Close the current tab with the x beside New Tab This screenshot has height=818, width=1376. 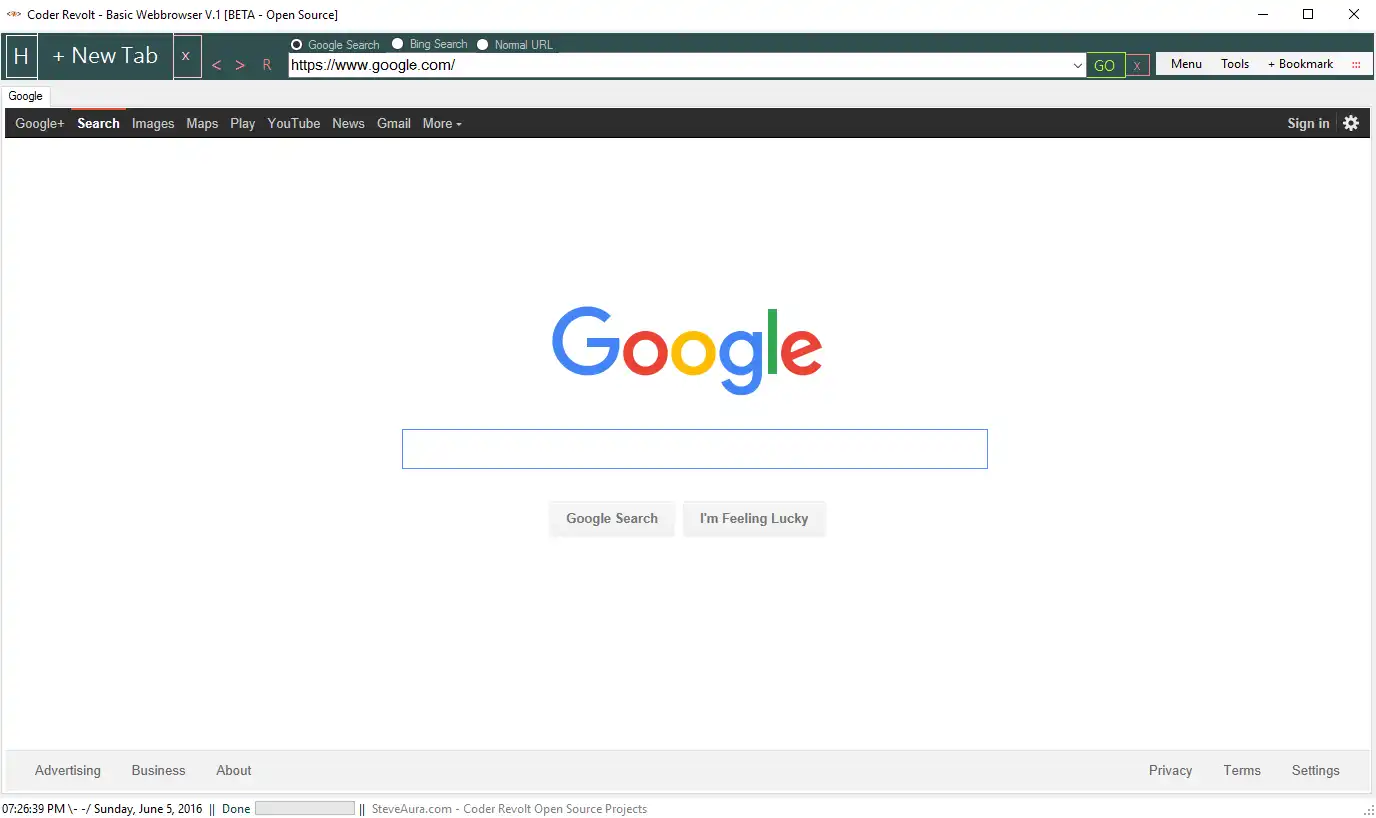(185, 56)
